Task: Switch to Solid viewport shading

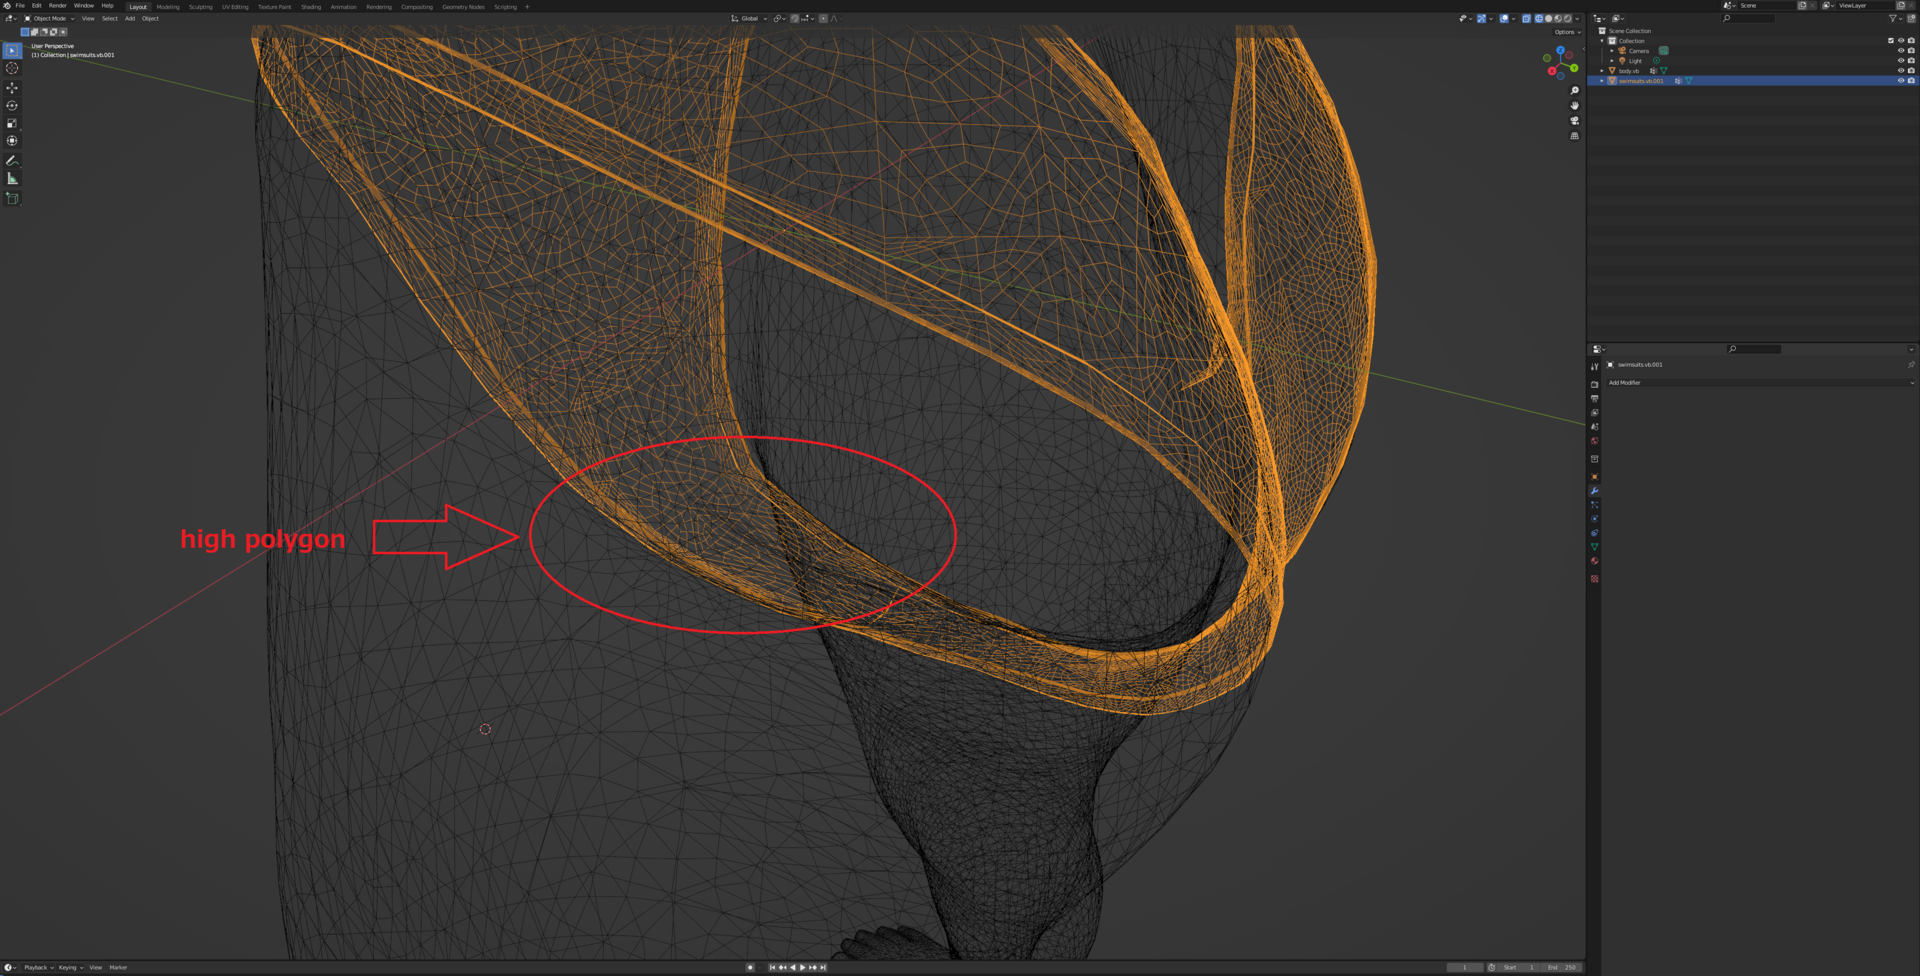Action: (1549, 18)
